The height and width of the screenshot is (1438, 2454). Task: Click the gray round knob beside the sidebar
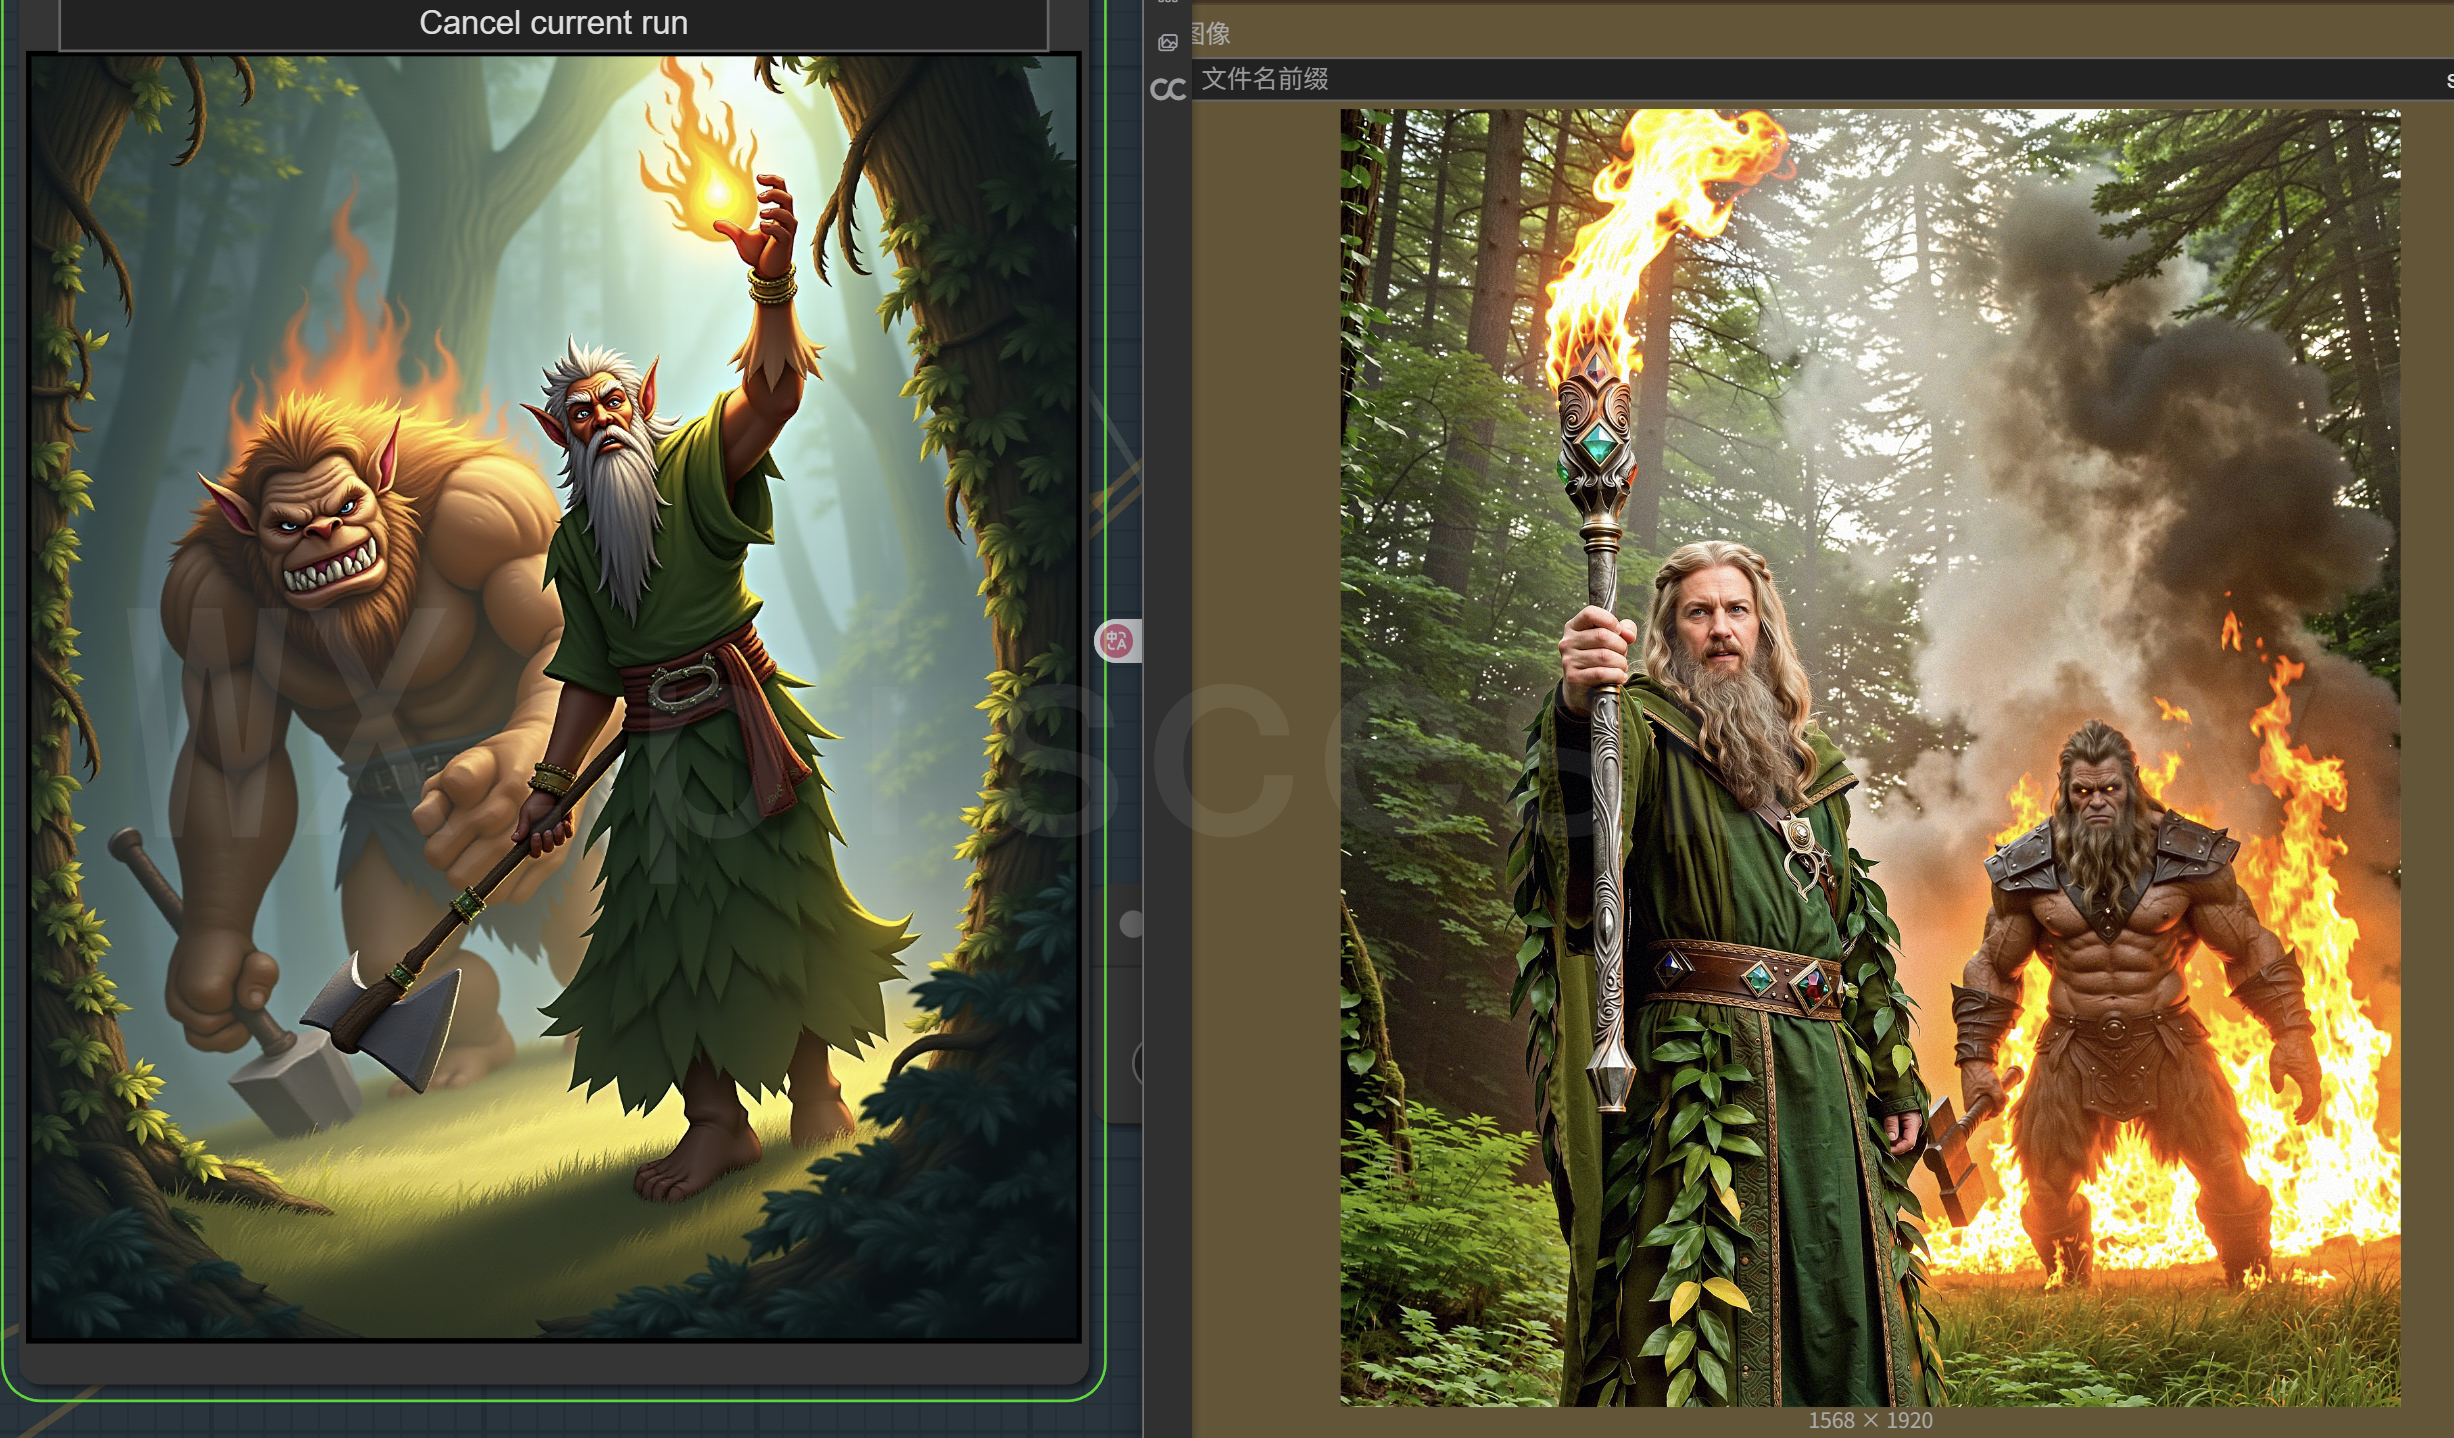[x=1131, y=923]
